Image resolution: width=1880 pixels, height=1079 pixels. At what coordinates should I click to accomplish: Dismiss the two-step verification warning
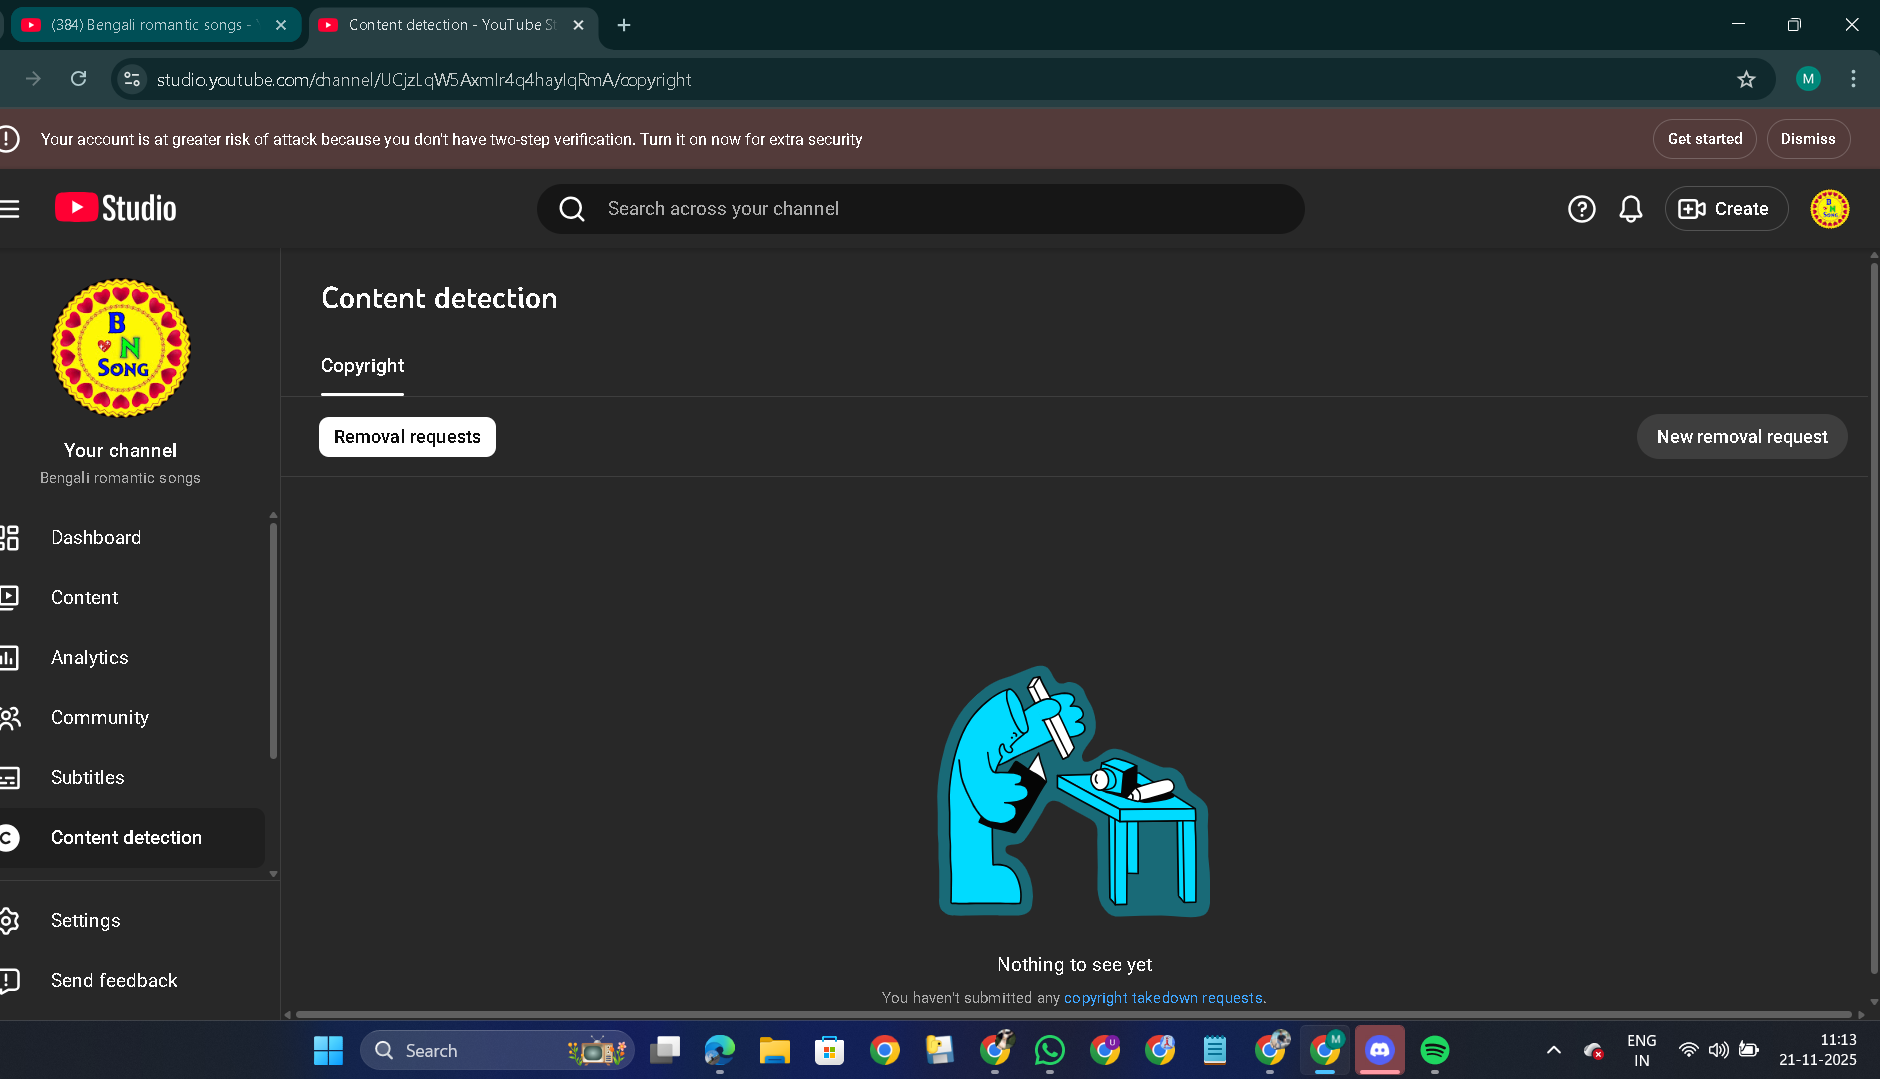point(1807,139)
